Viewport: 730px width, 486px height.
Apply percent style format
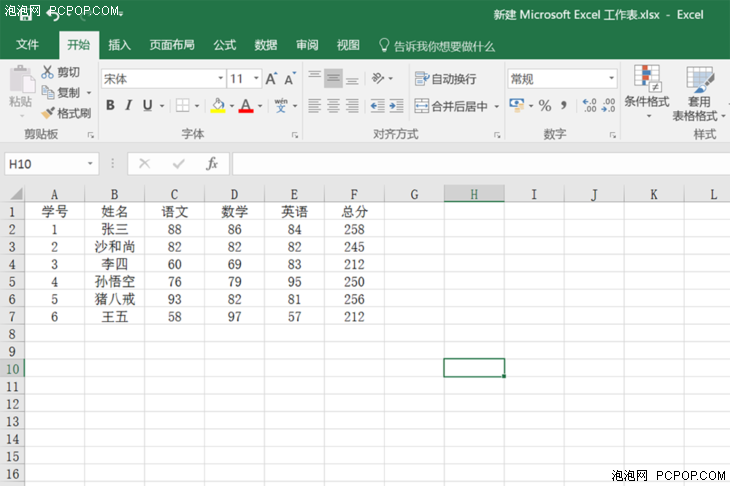[x=545, y=105]
